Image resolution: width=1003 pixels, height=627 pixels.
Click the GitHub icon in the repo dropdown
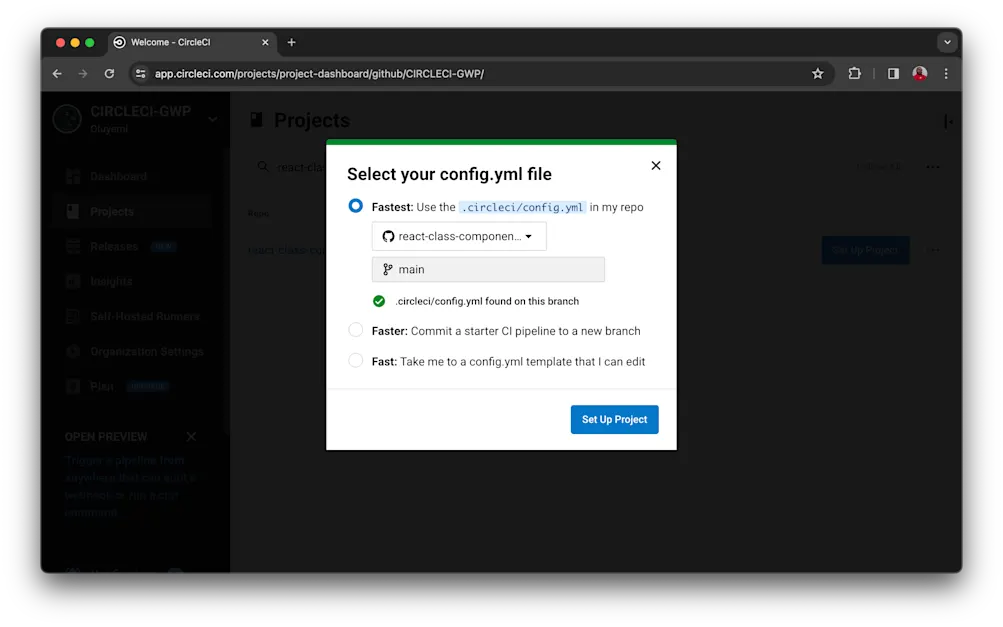click(x=389, y=236)
